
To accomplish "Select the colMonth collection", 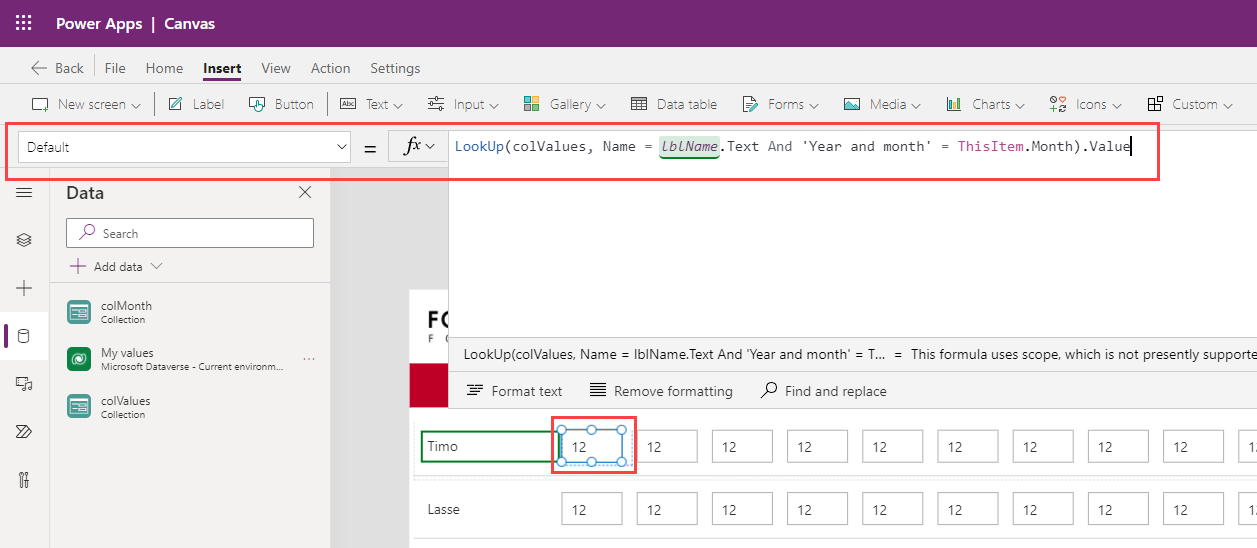I will (126, 312).
